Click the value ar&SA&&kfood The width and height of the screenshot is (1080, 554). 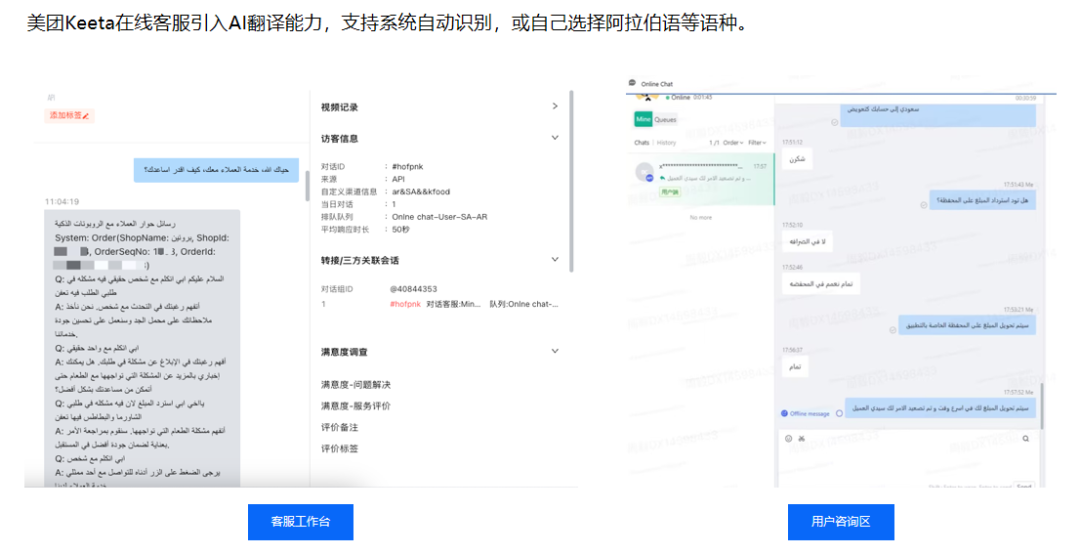tap(421, 192)
